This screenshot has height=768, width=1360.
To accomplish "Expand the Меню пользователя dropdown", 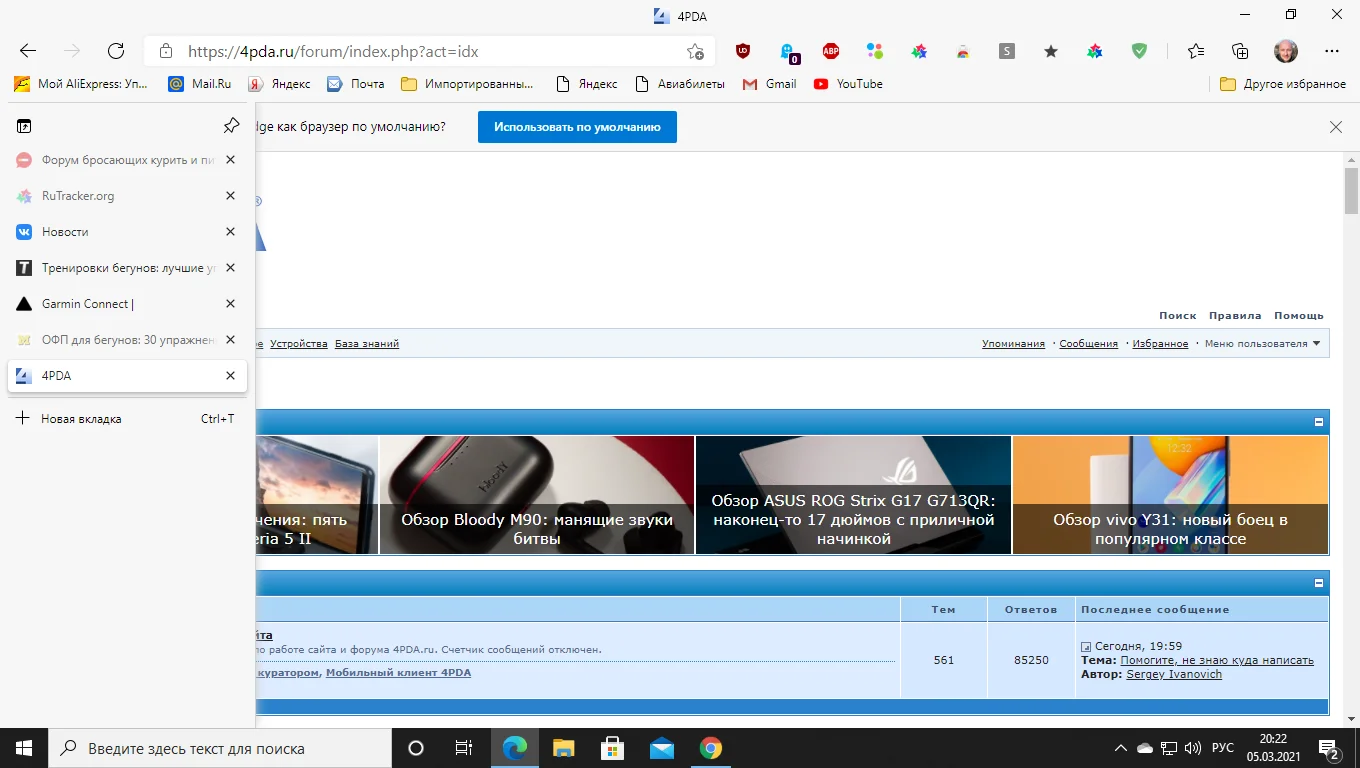I will [x=1262, y=344].
